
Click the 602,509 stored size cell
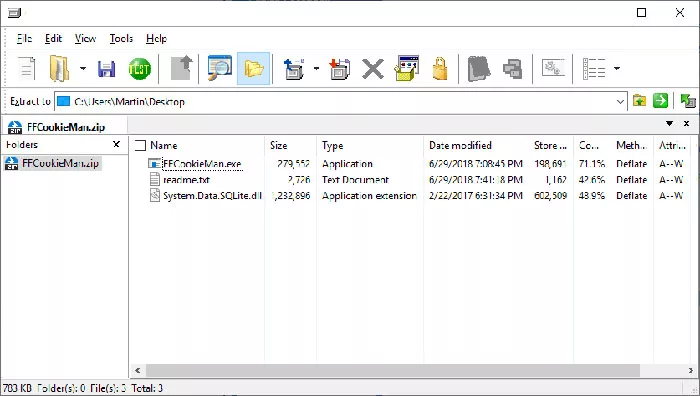tap(550, 196)
